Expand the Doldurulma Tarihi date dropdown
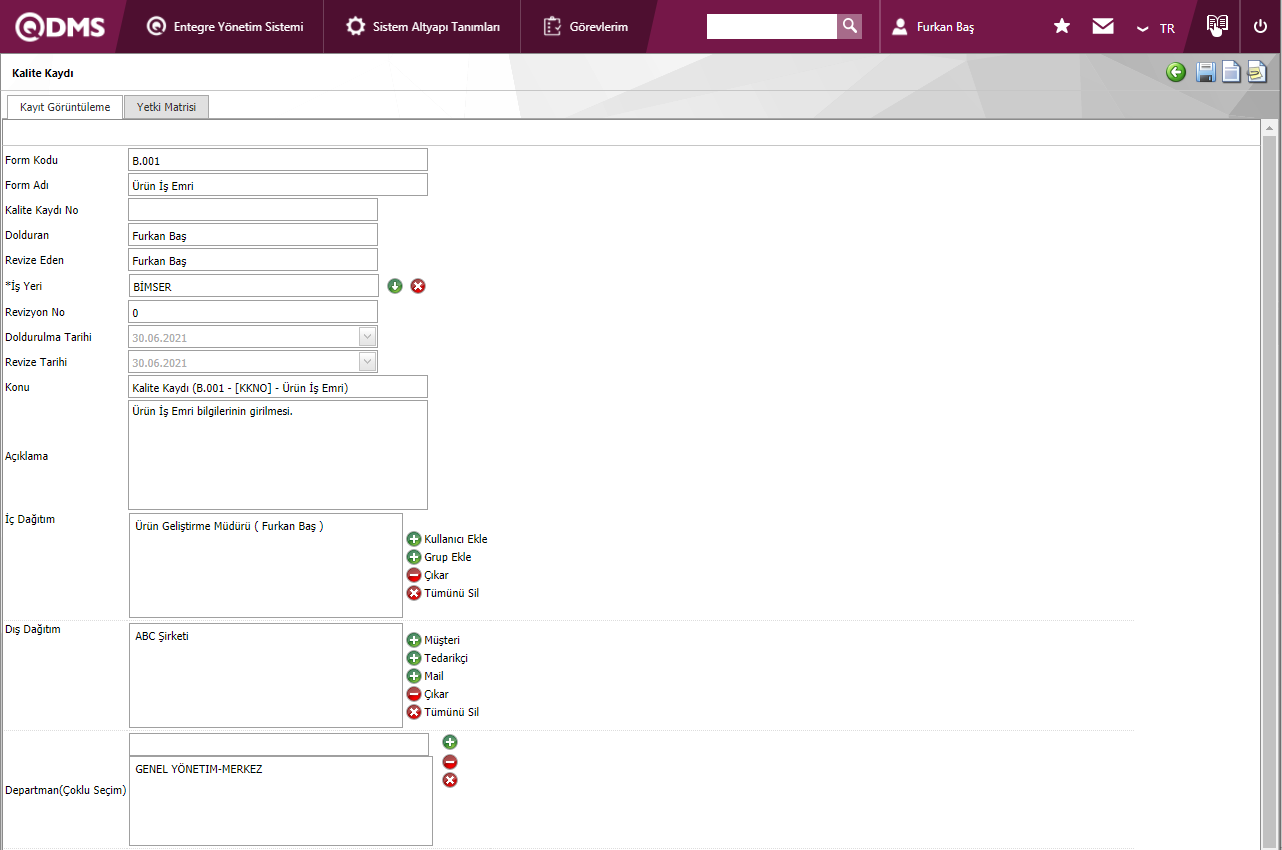The width and height of the screenshot is (1282, 850). point(367,337)
